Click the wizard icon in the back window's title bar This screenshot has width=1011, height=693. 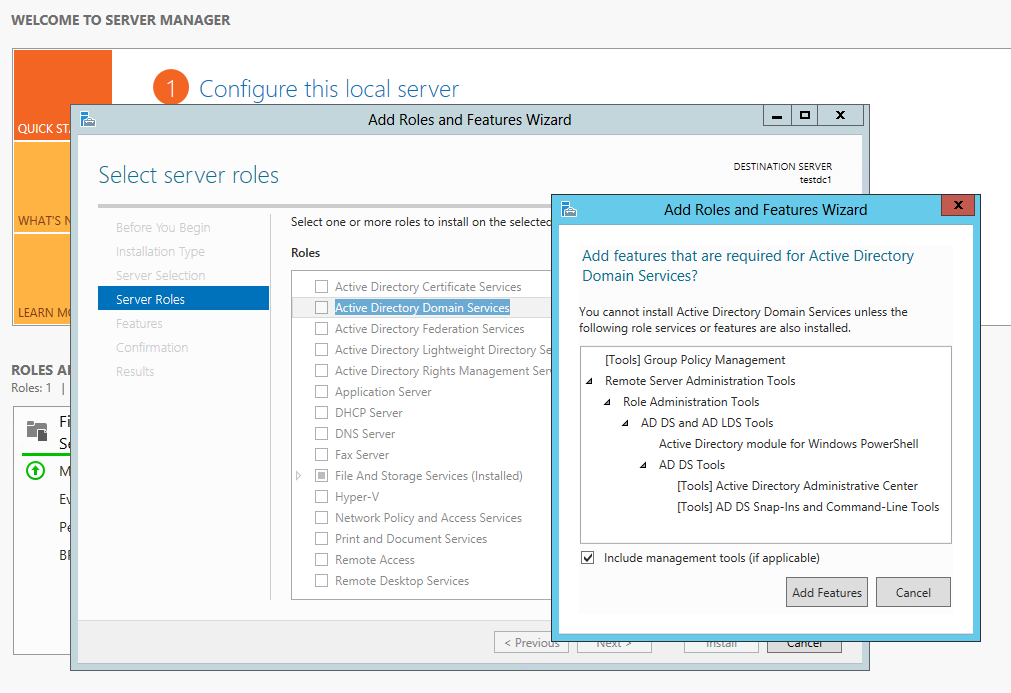[88, 119]
